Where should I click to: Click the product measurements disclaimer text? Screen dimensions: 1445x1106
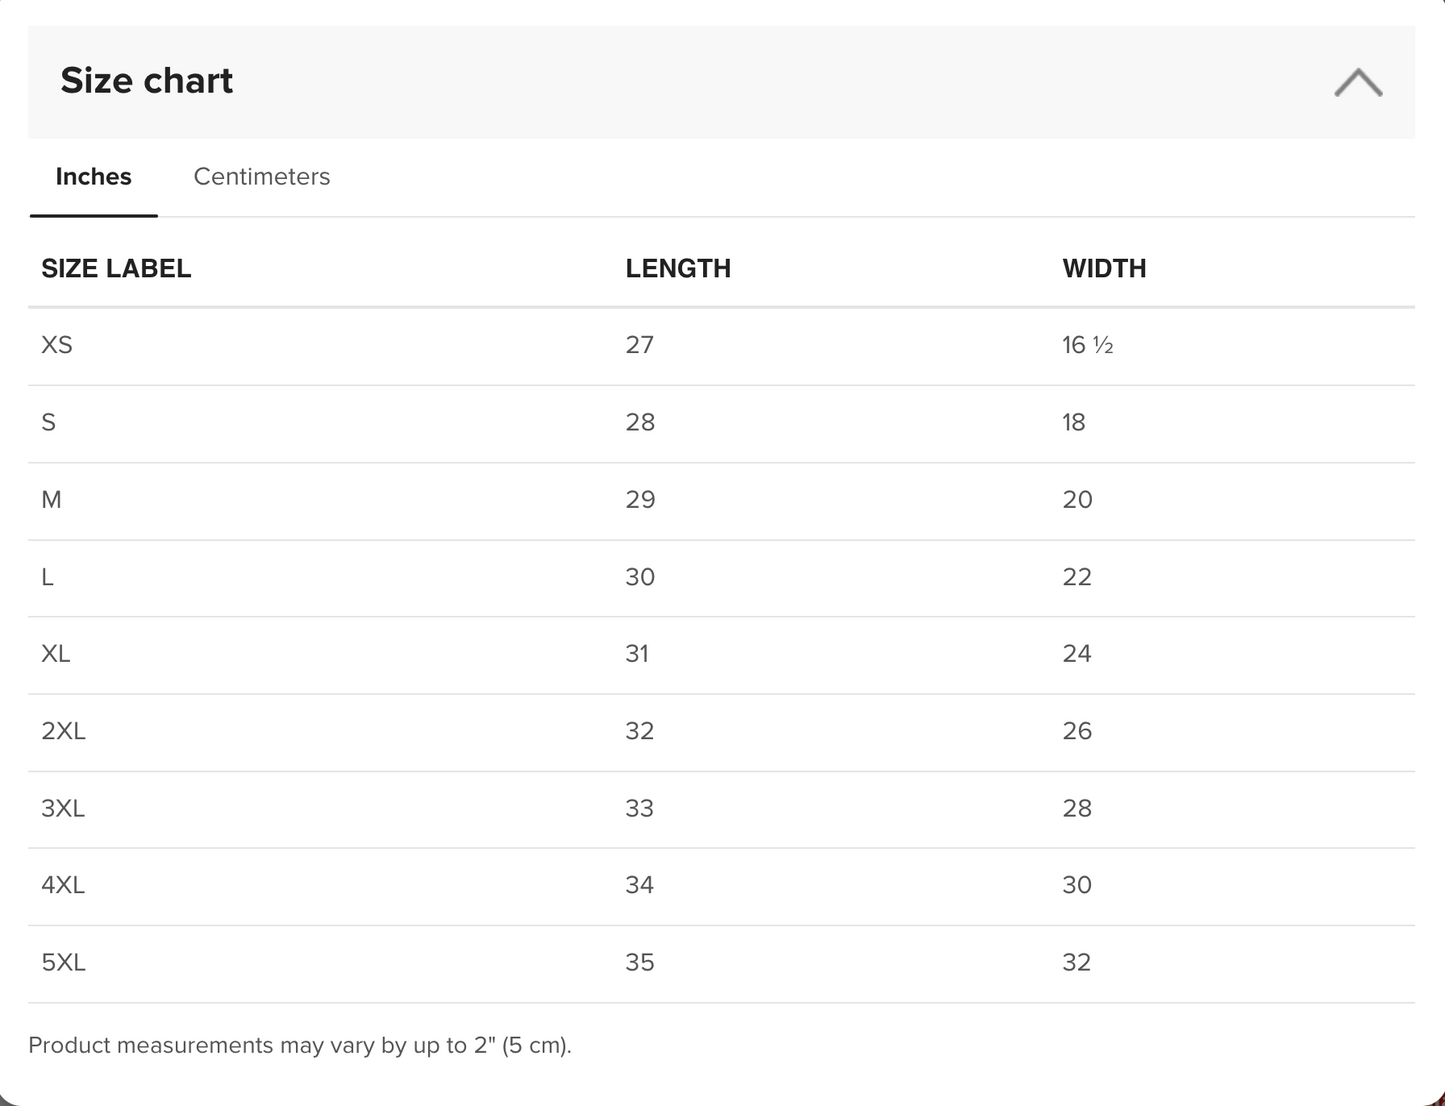pos(300,1045)
